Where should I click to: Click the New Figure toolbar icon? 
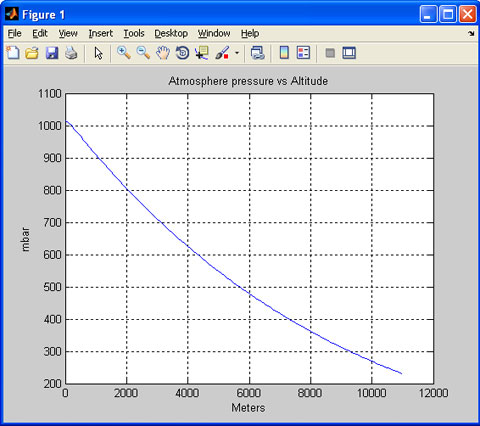pyautogui.click(x=13, y=53)
